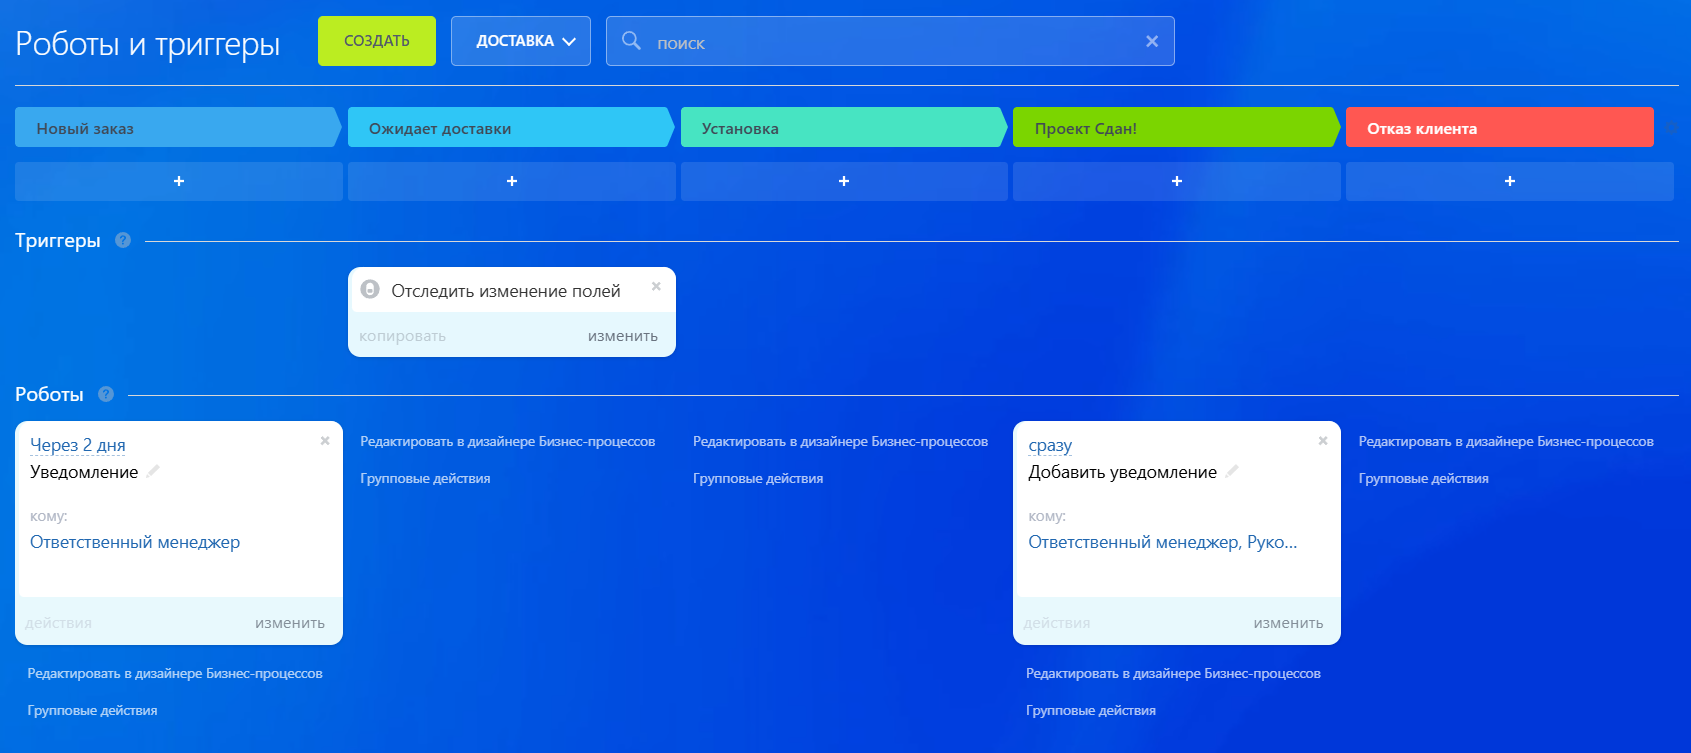Select the Отказ клиента stage header
Viewport: 1691px width, 753px height.
pos(1500,127)
